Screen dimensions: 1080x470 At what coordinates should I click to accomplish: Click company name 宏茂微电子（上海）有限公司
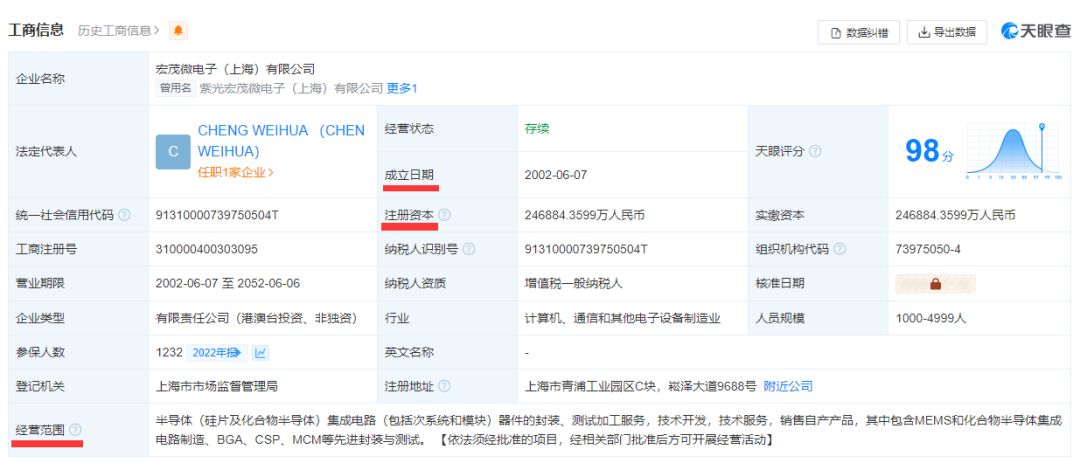click(x=236, y=69)
